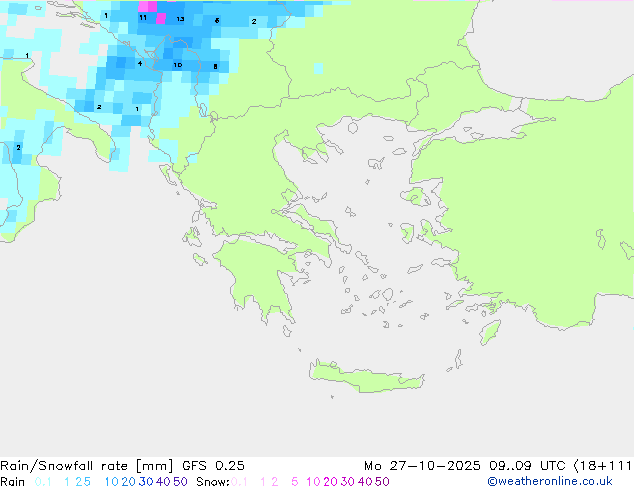
Task: Select the snow legend value 10
Action: (x=313, y=482)
